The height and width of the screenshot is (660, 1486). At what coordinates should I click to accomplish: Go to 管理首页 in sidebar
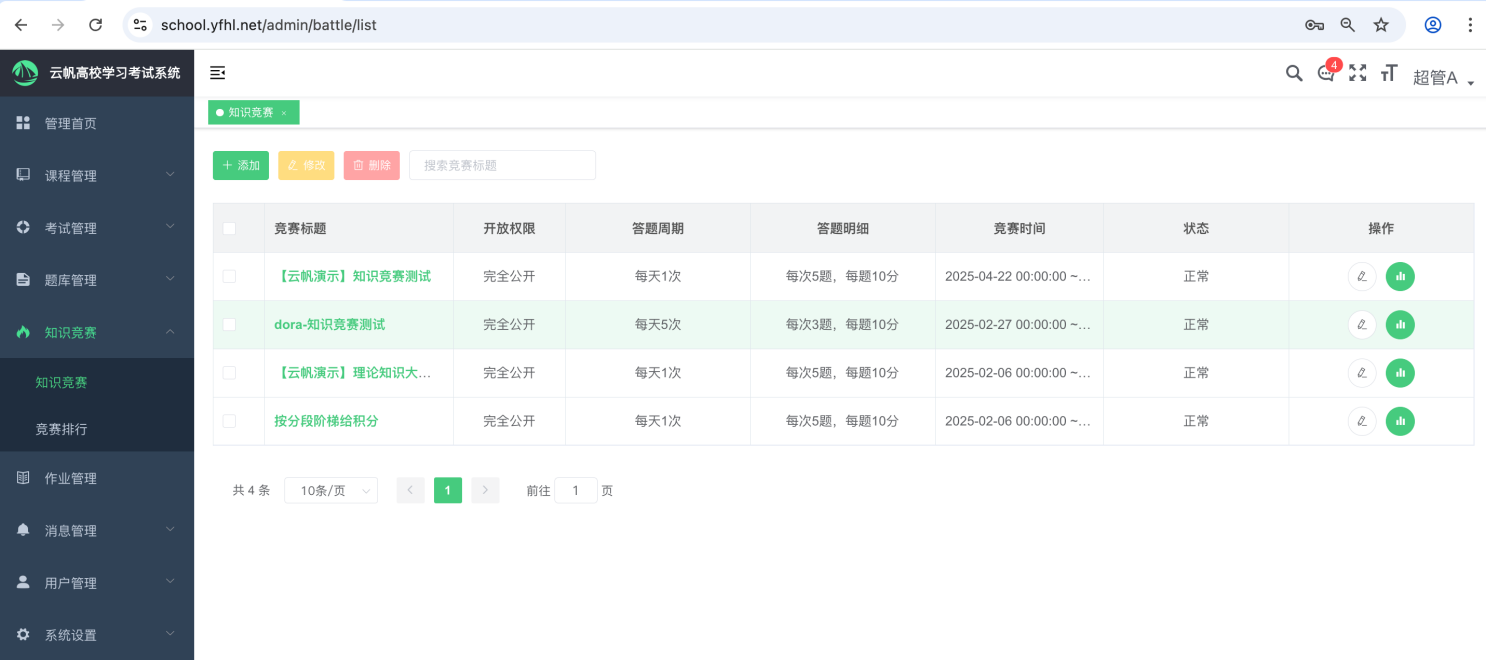point(97,123)
